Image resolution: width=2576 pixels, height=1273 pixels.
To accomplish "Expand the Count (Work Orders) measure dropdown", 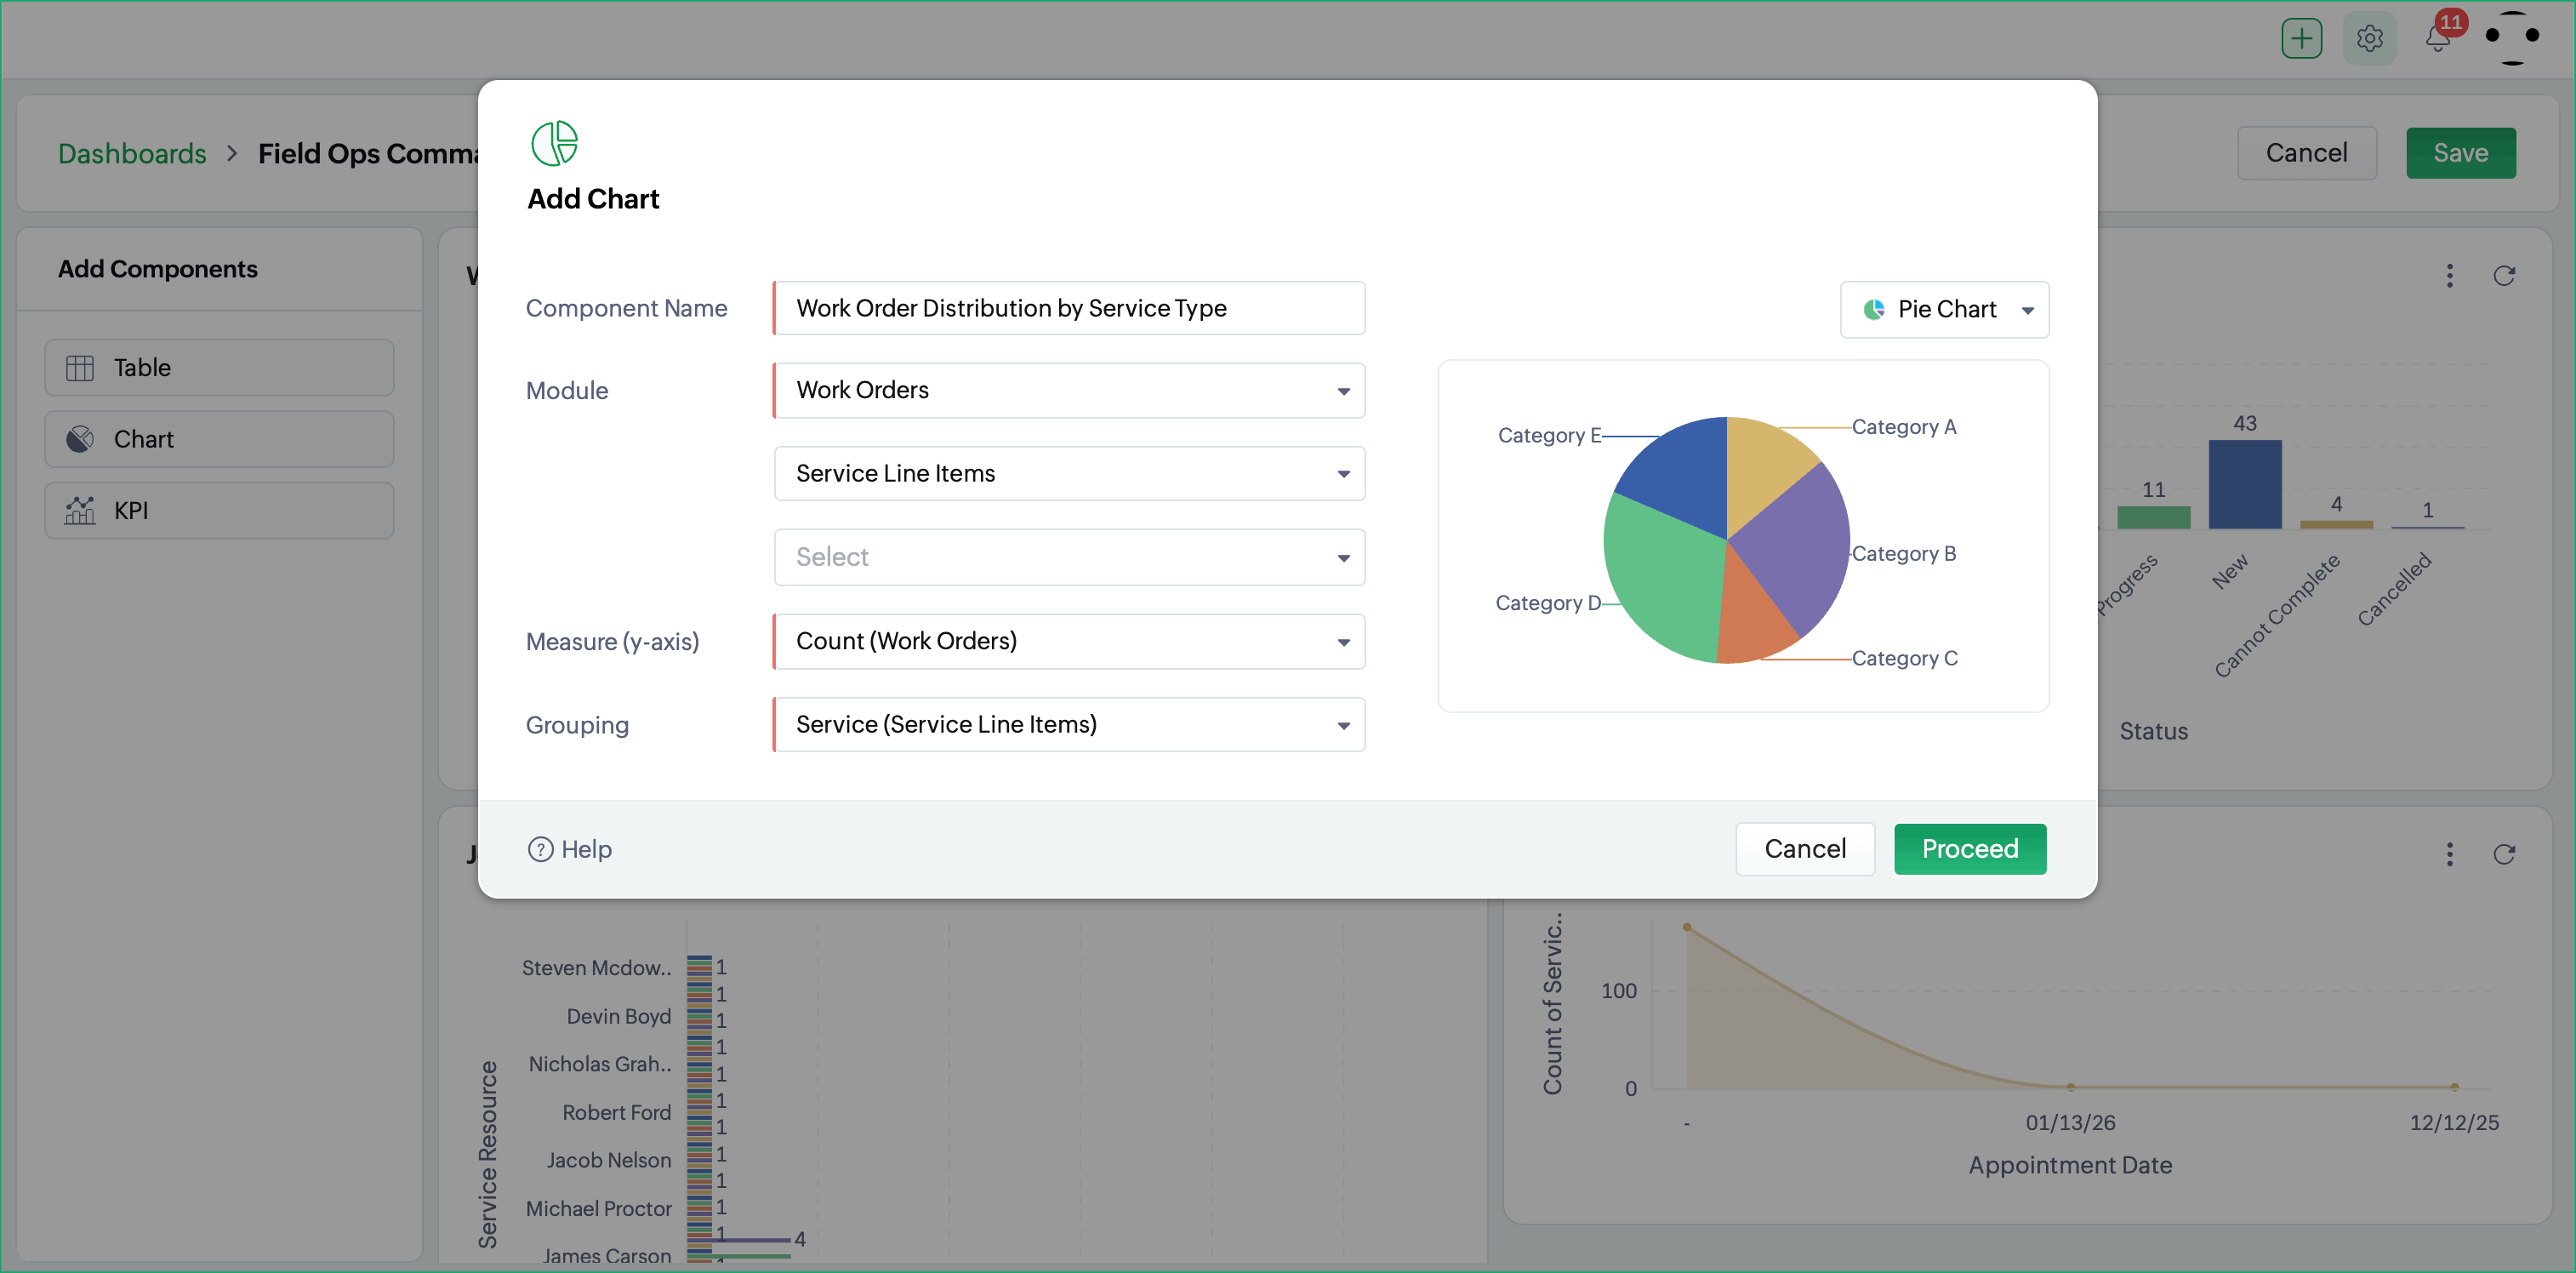I will pos(1069,641).
